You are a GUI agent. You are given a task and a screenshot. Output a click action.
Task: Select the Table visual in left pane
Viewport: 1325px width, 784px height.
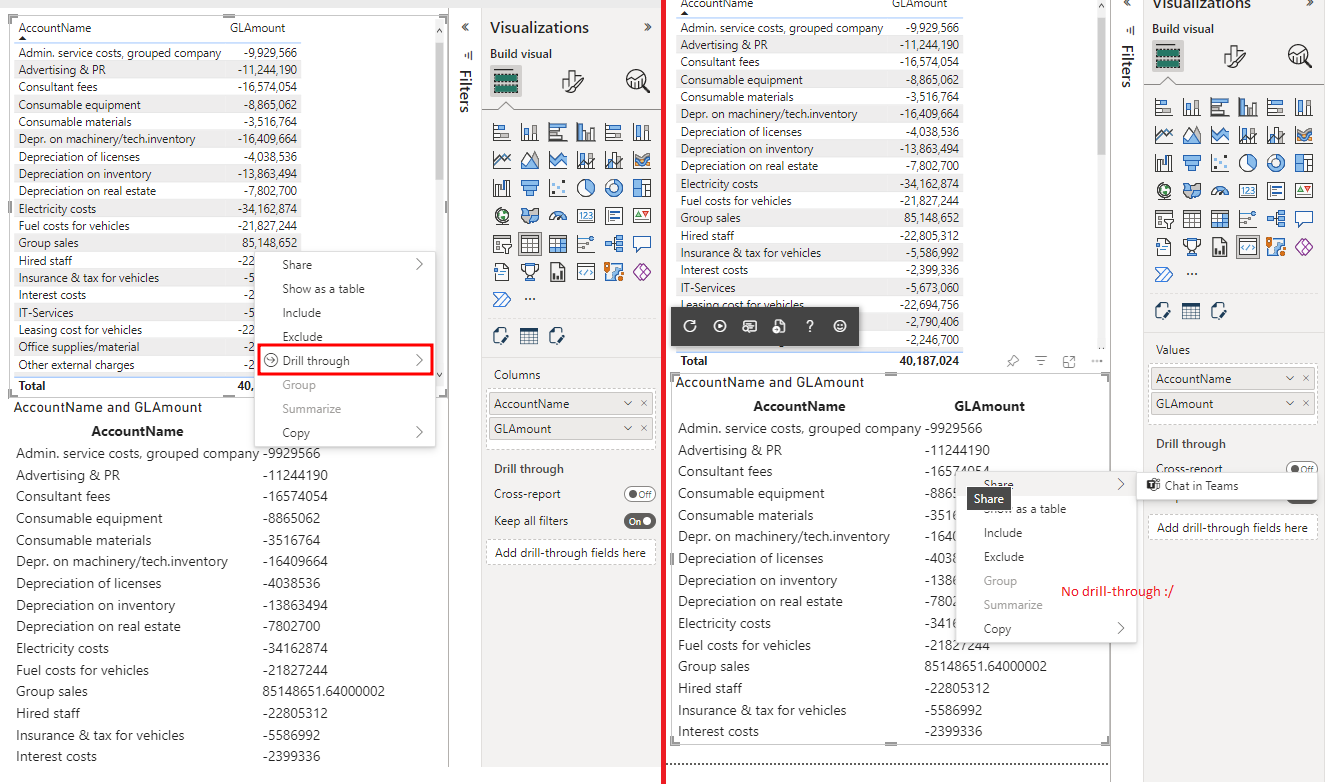click(530, 244)
